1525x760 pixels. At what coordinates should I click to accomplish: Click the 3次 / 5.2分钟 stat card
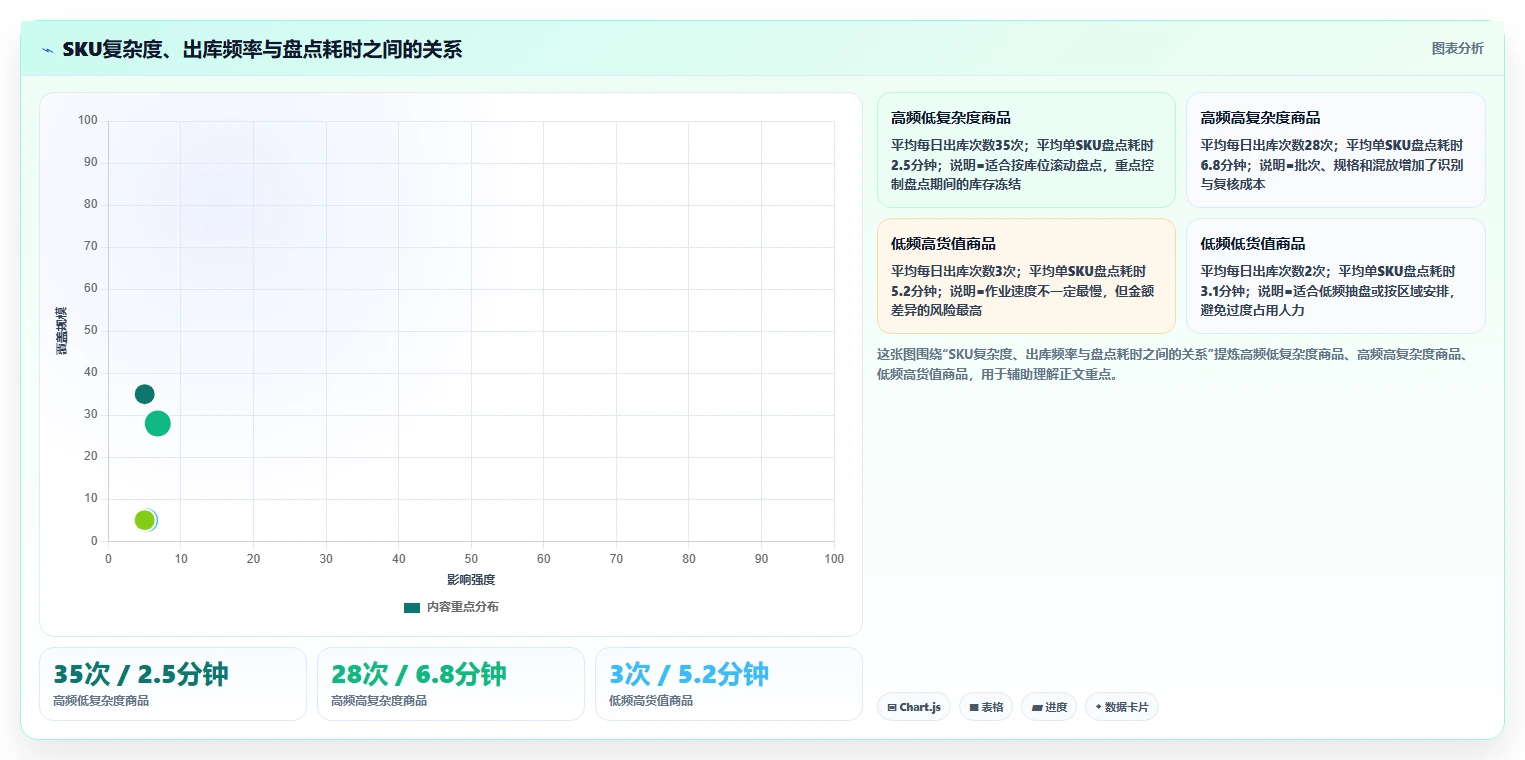point(728,684)
